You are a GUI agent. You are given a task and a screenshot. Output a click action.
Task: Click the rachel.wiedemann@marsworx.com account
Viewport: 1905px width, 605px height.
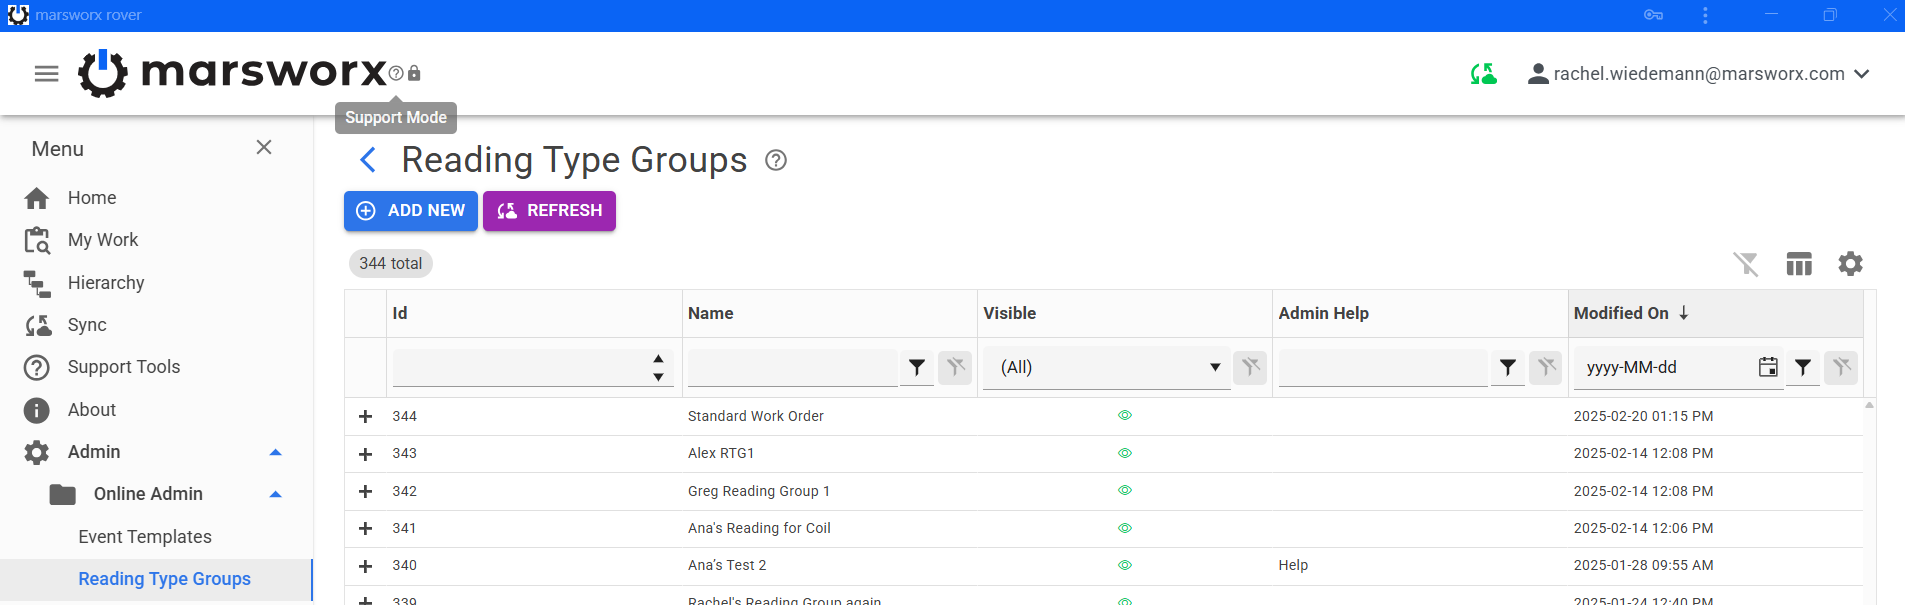pos(1699,74)
